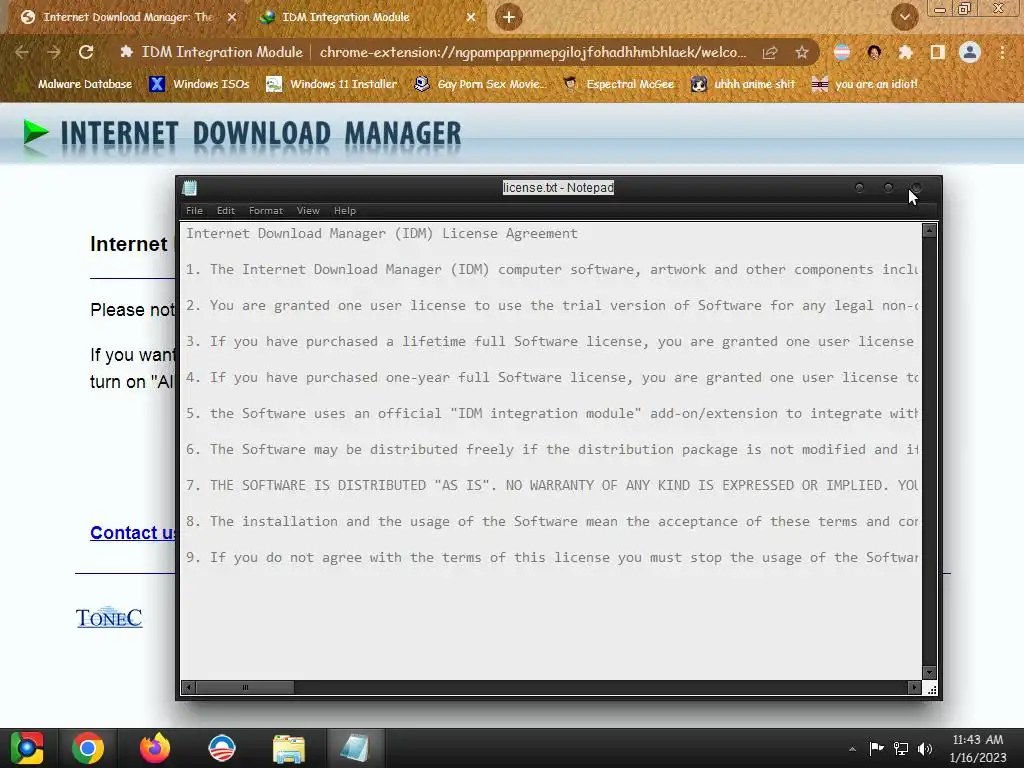The height and width of the screenshot is (768, 1024).
Task: Open Chrome side panel icon
Action: (937, 52)
